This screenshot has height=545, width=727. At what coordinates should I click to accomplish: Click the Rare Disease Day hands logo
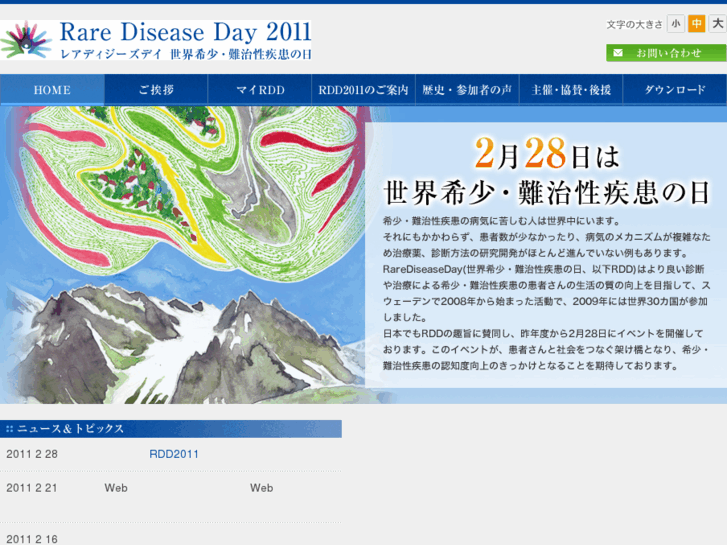click(x=26, y=40)
